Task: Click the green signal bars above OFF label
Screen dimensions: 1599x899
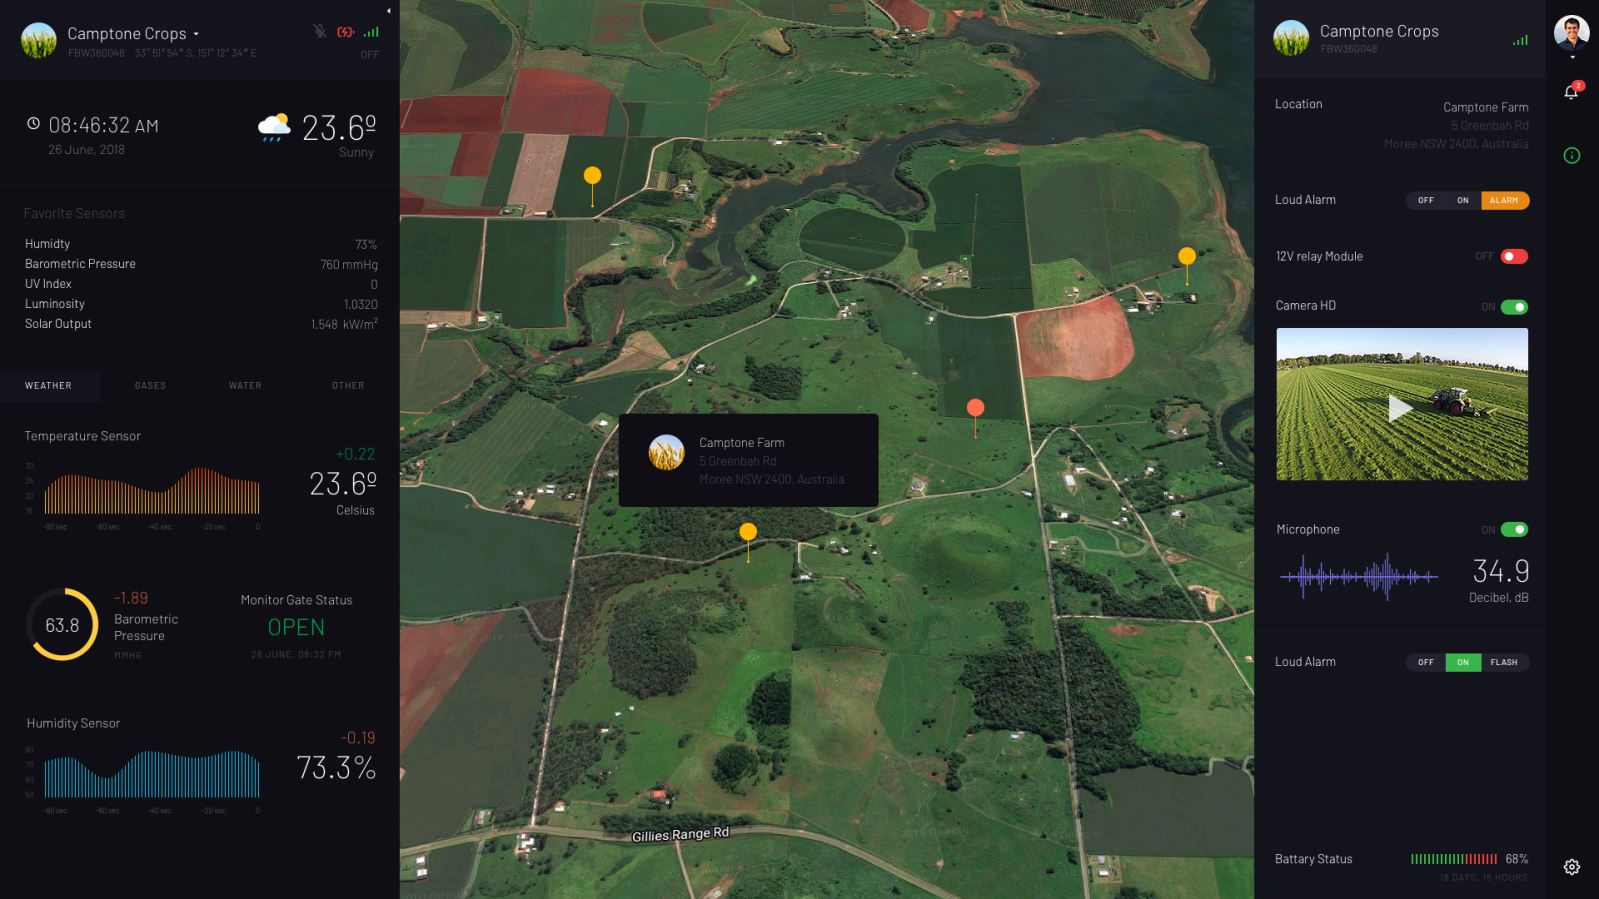Action: pyautogui.click(x=371, y=32)
